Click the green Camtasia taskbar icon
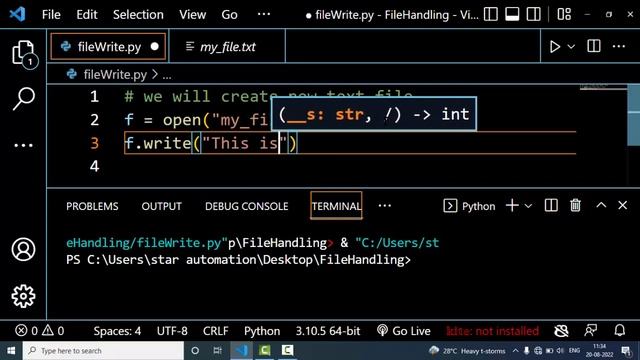The image size is (640, 360). coord(264,350)
